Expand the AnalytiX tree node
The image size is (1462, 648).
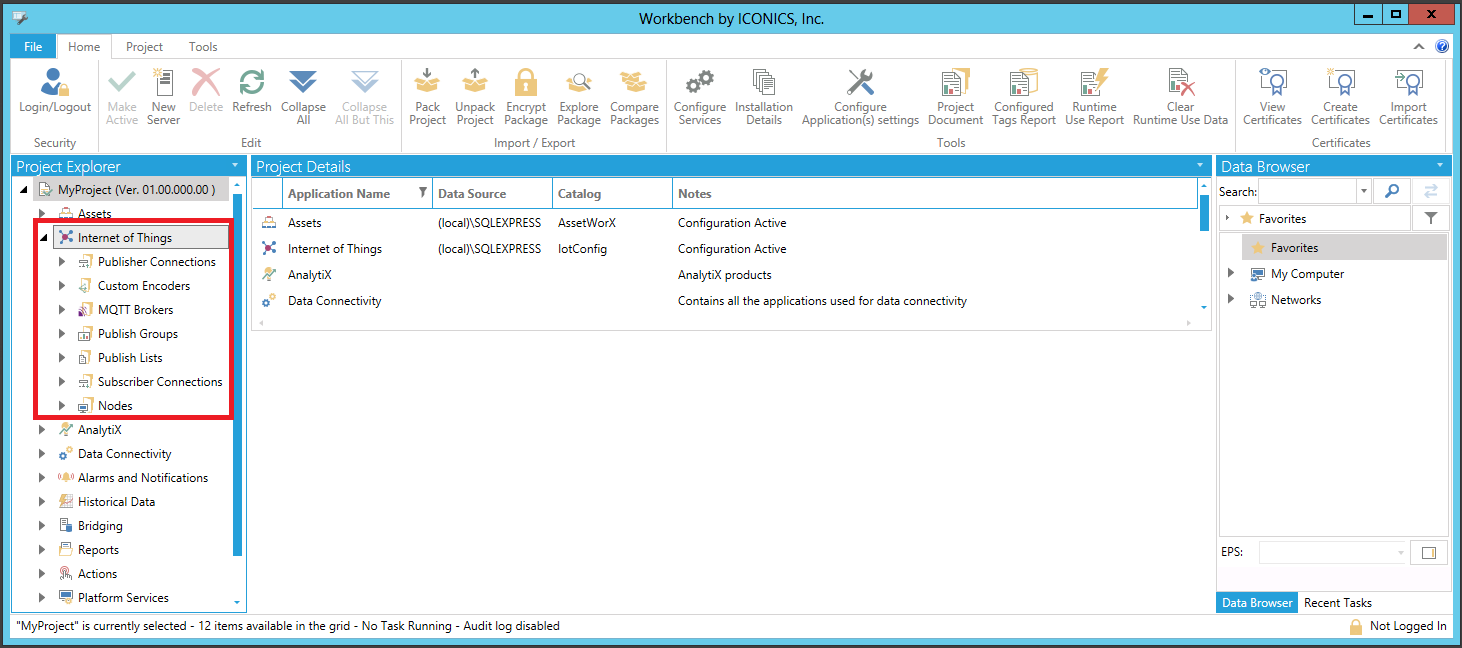(x=42, y=430)
